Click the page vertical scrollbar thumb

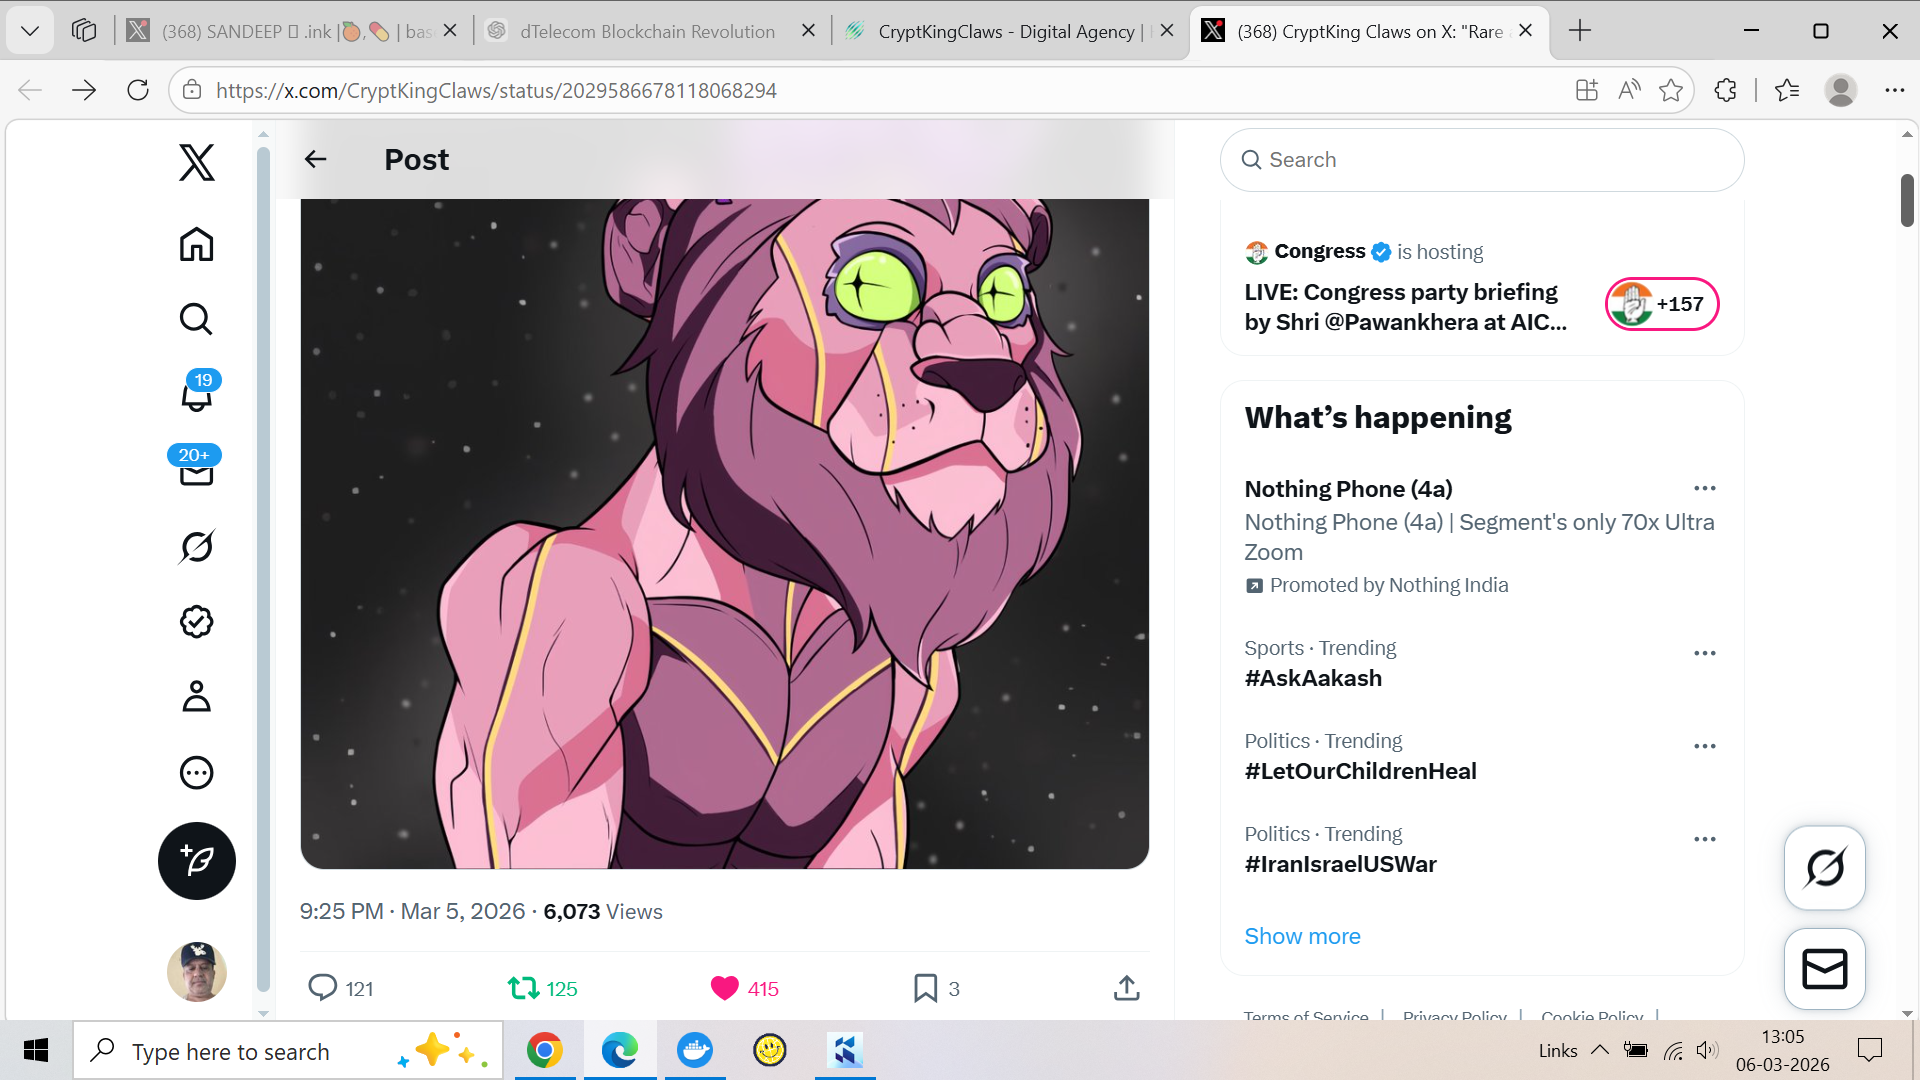[x=1907, y=200]
